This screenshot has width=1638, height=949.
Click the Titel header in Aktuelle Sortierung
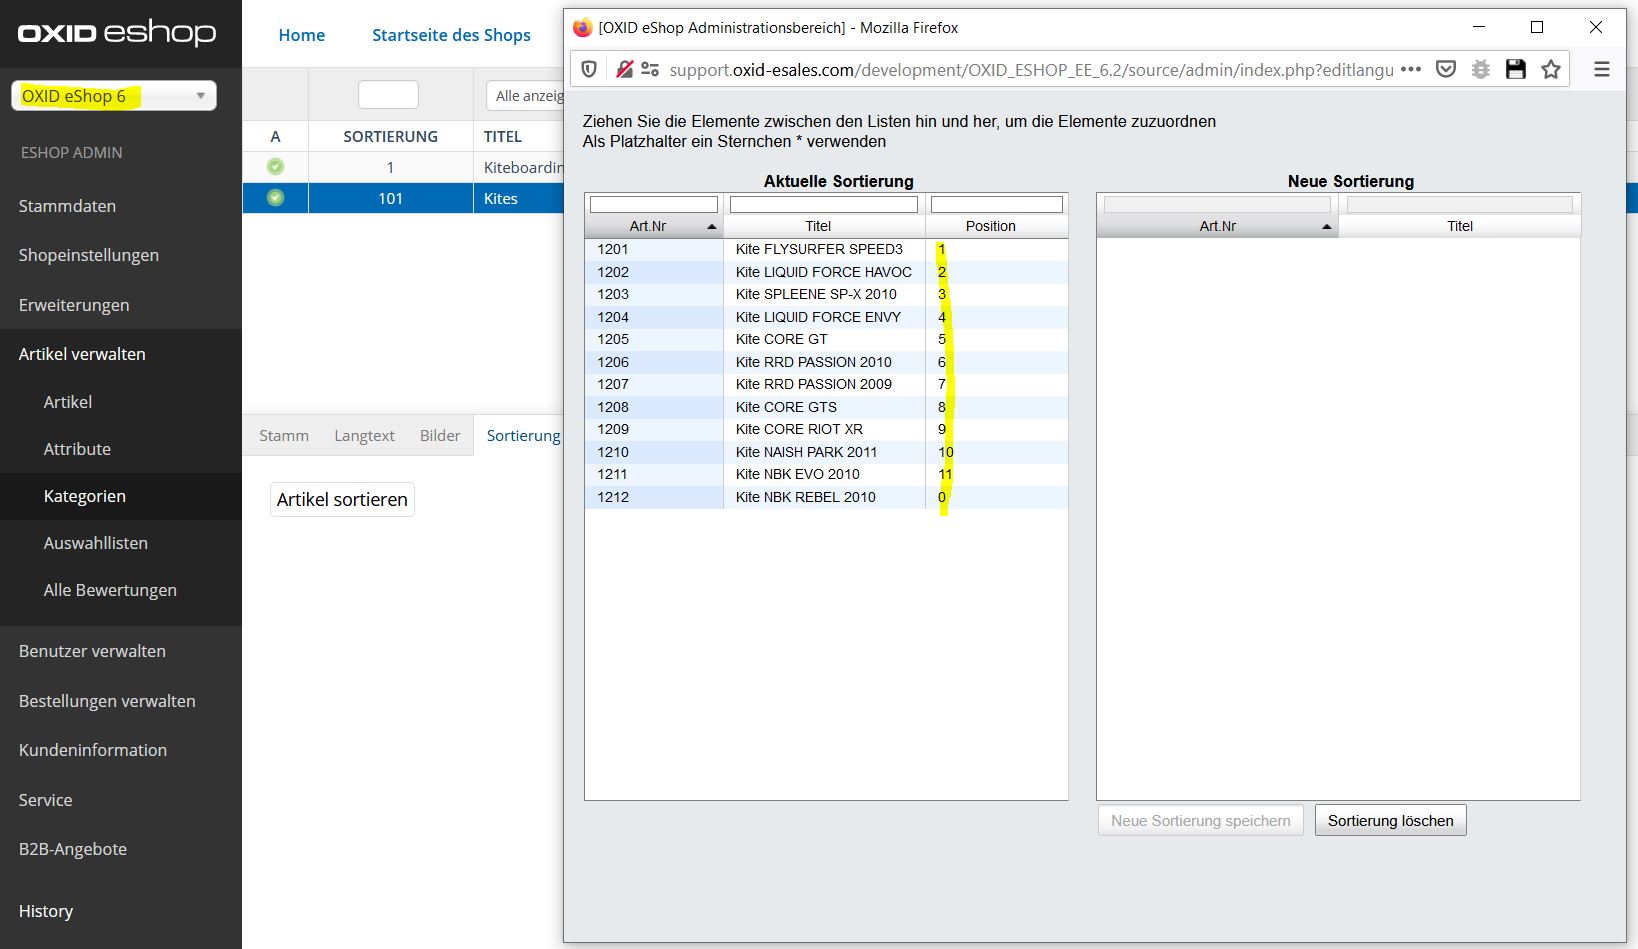click(x=824, y=226)
